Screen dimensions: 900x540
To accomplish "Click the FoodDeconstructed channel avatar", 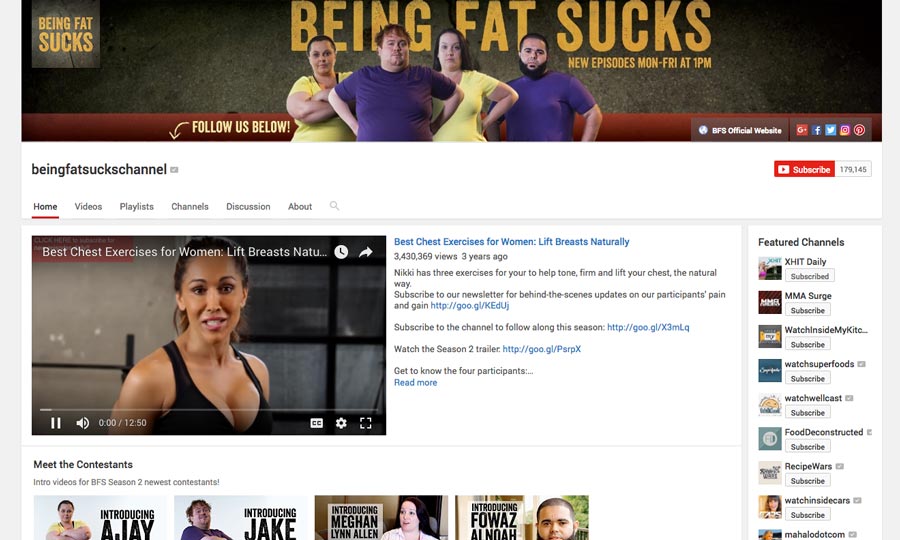I will [770, 439].
